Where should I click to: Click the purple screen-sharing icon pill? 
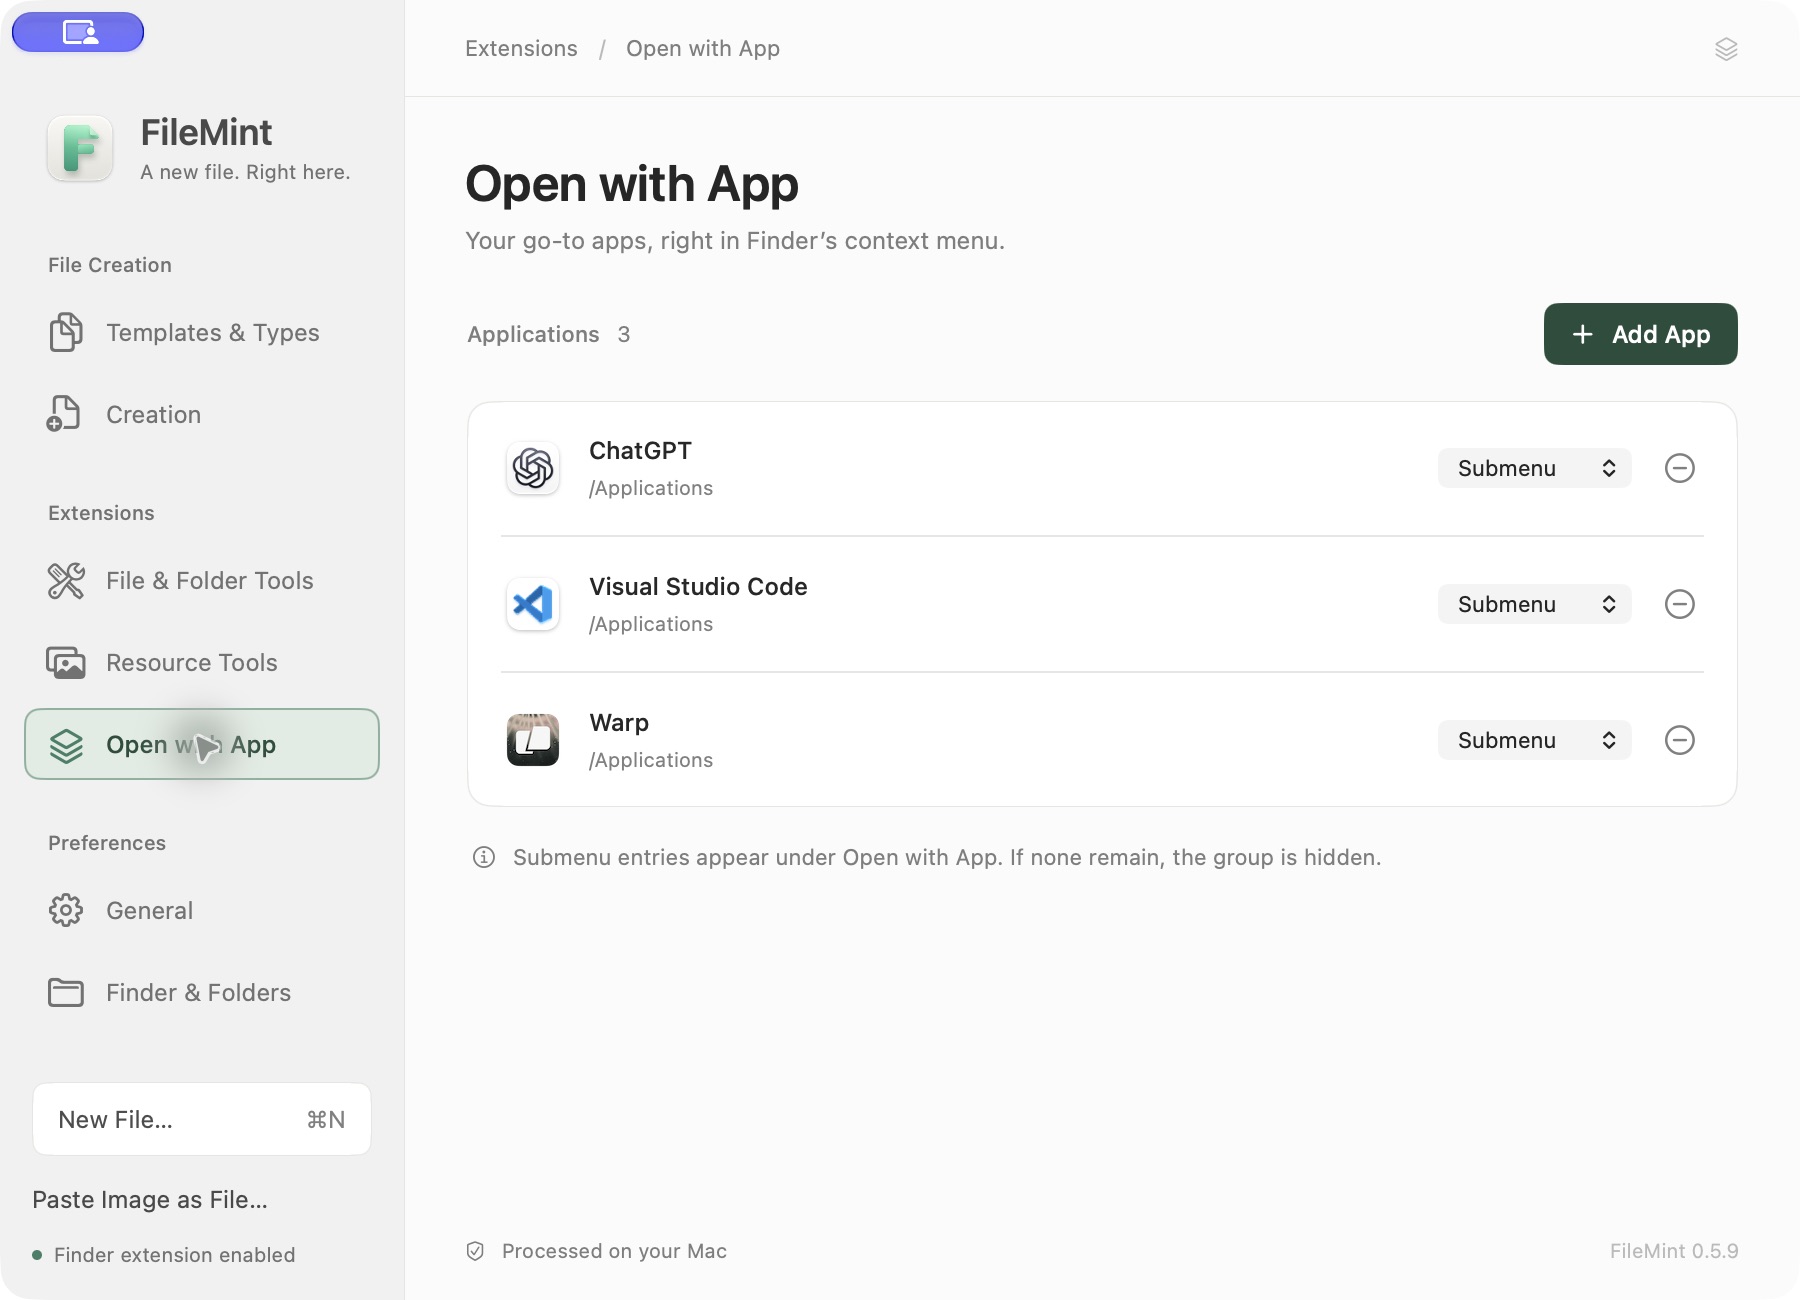[78, 32]
